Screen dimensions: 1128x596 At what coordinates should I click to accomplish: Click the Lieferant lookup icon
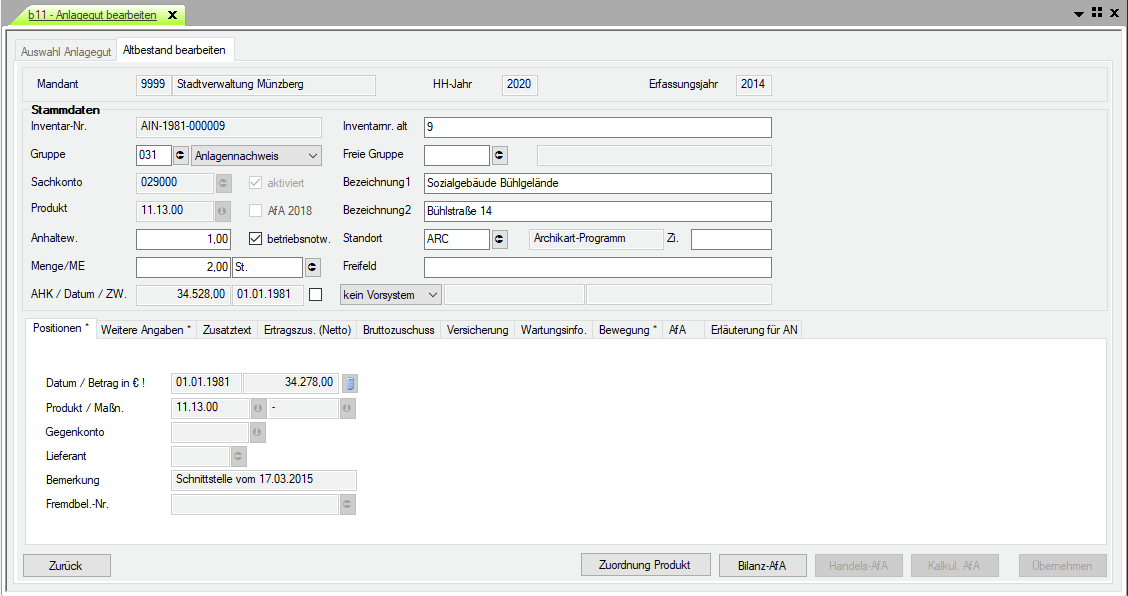tap(238, 456)
